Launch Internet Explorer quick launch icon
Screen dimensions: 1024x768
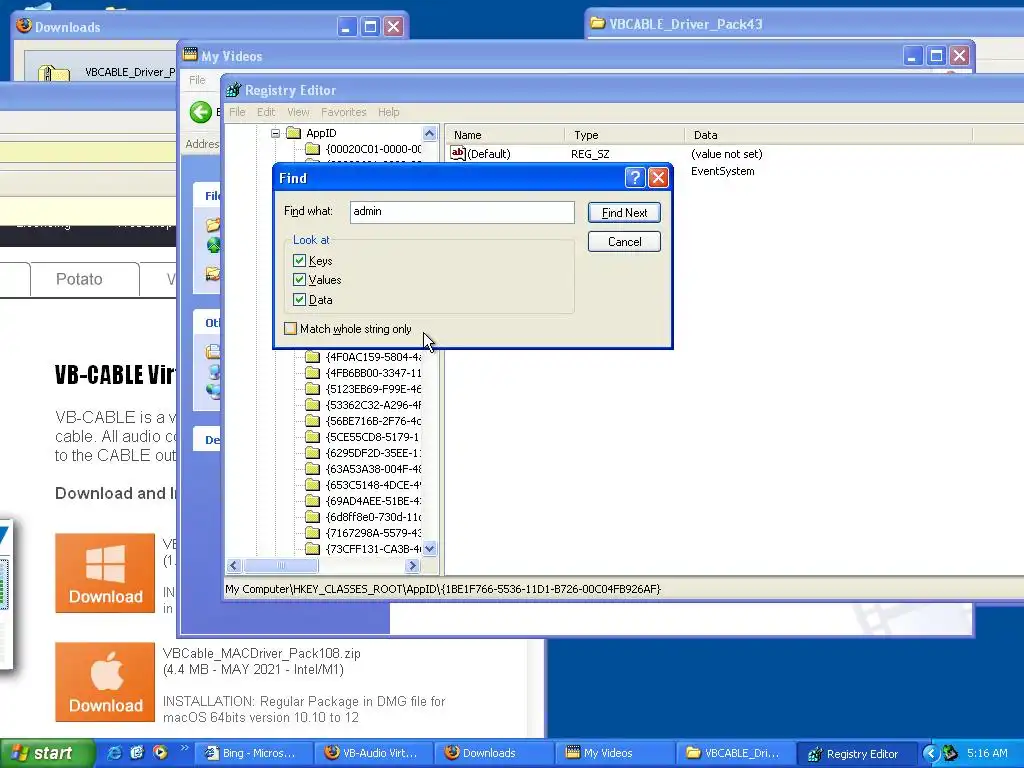click(x=114, y=753)
